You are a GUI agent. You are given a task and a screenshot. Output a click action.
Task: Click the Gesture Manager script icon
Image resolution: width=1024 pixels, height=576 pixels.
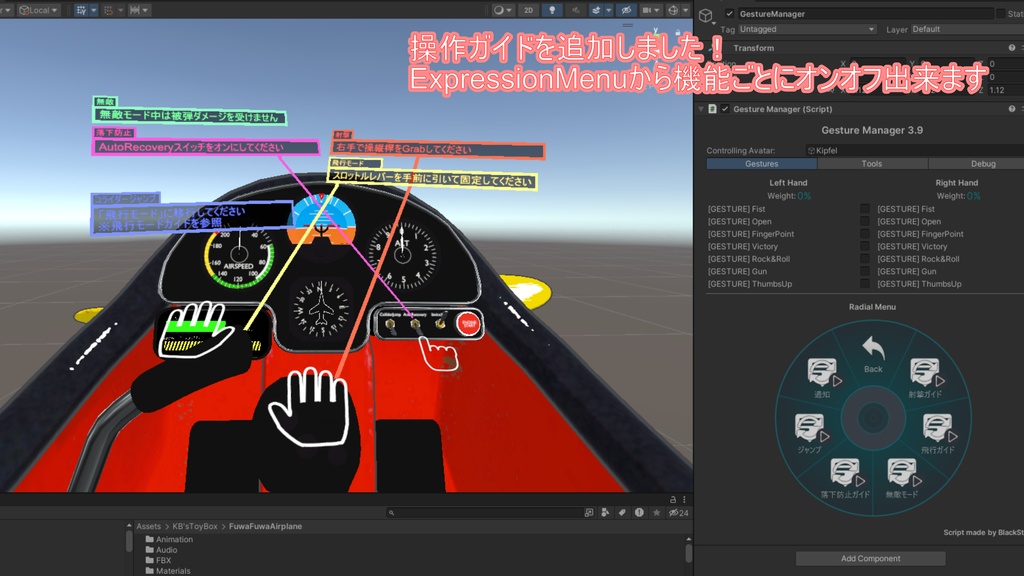712,109
